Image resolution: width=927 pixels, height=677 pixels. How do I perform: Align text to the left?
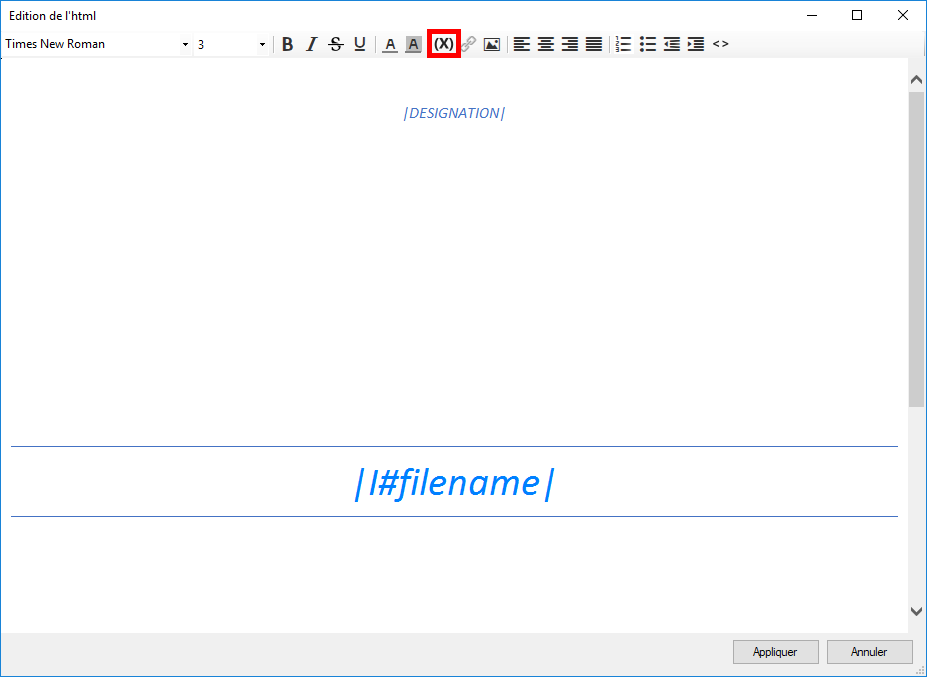(x=522, y=44)
